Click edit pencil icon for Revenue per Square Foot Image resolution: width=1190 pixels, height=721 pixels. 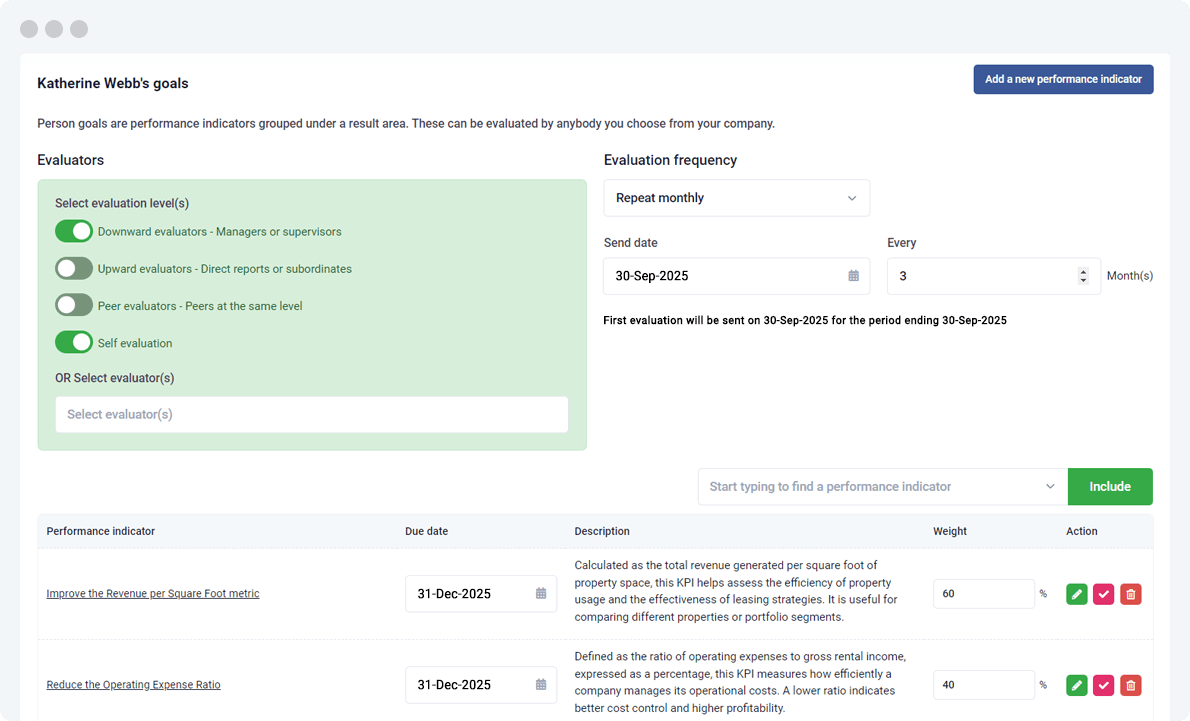(x=1076, y=594)
